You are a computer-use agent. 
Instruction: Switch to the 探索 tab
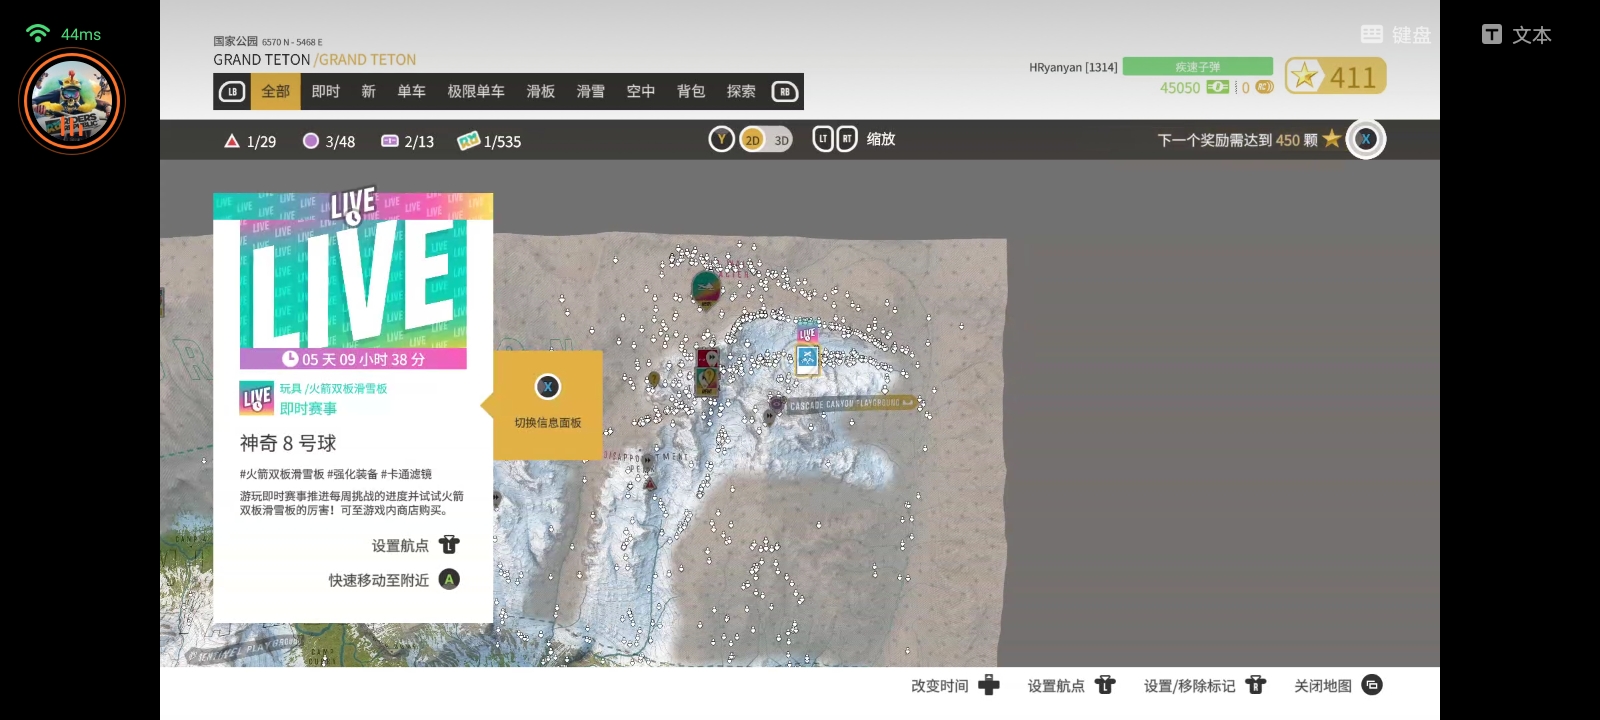point(741,92)
